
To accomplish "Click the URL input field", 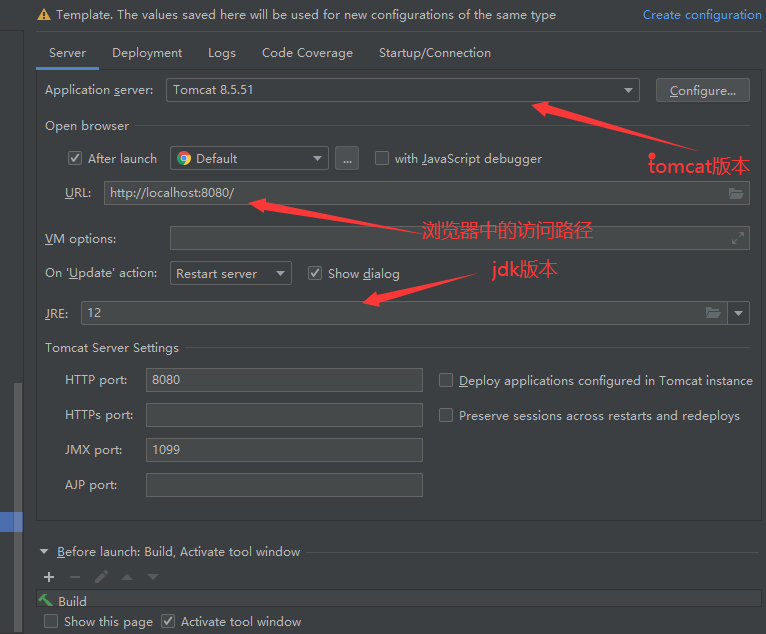I will coord(426,193).
